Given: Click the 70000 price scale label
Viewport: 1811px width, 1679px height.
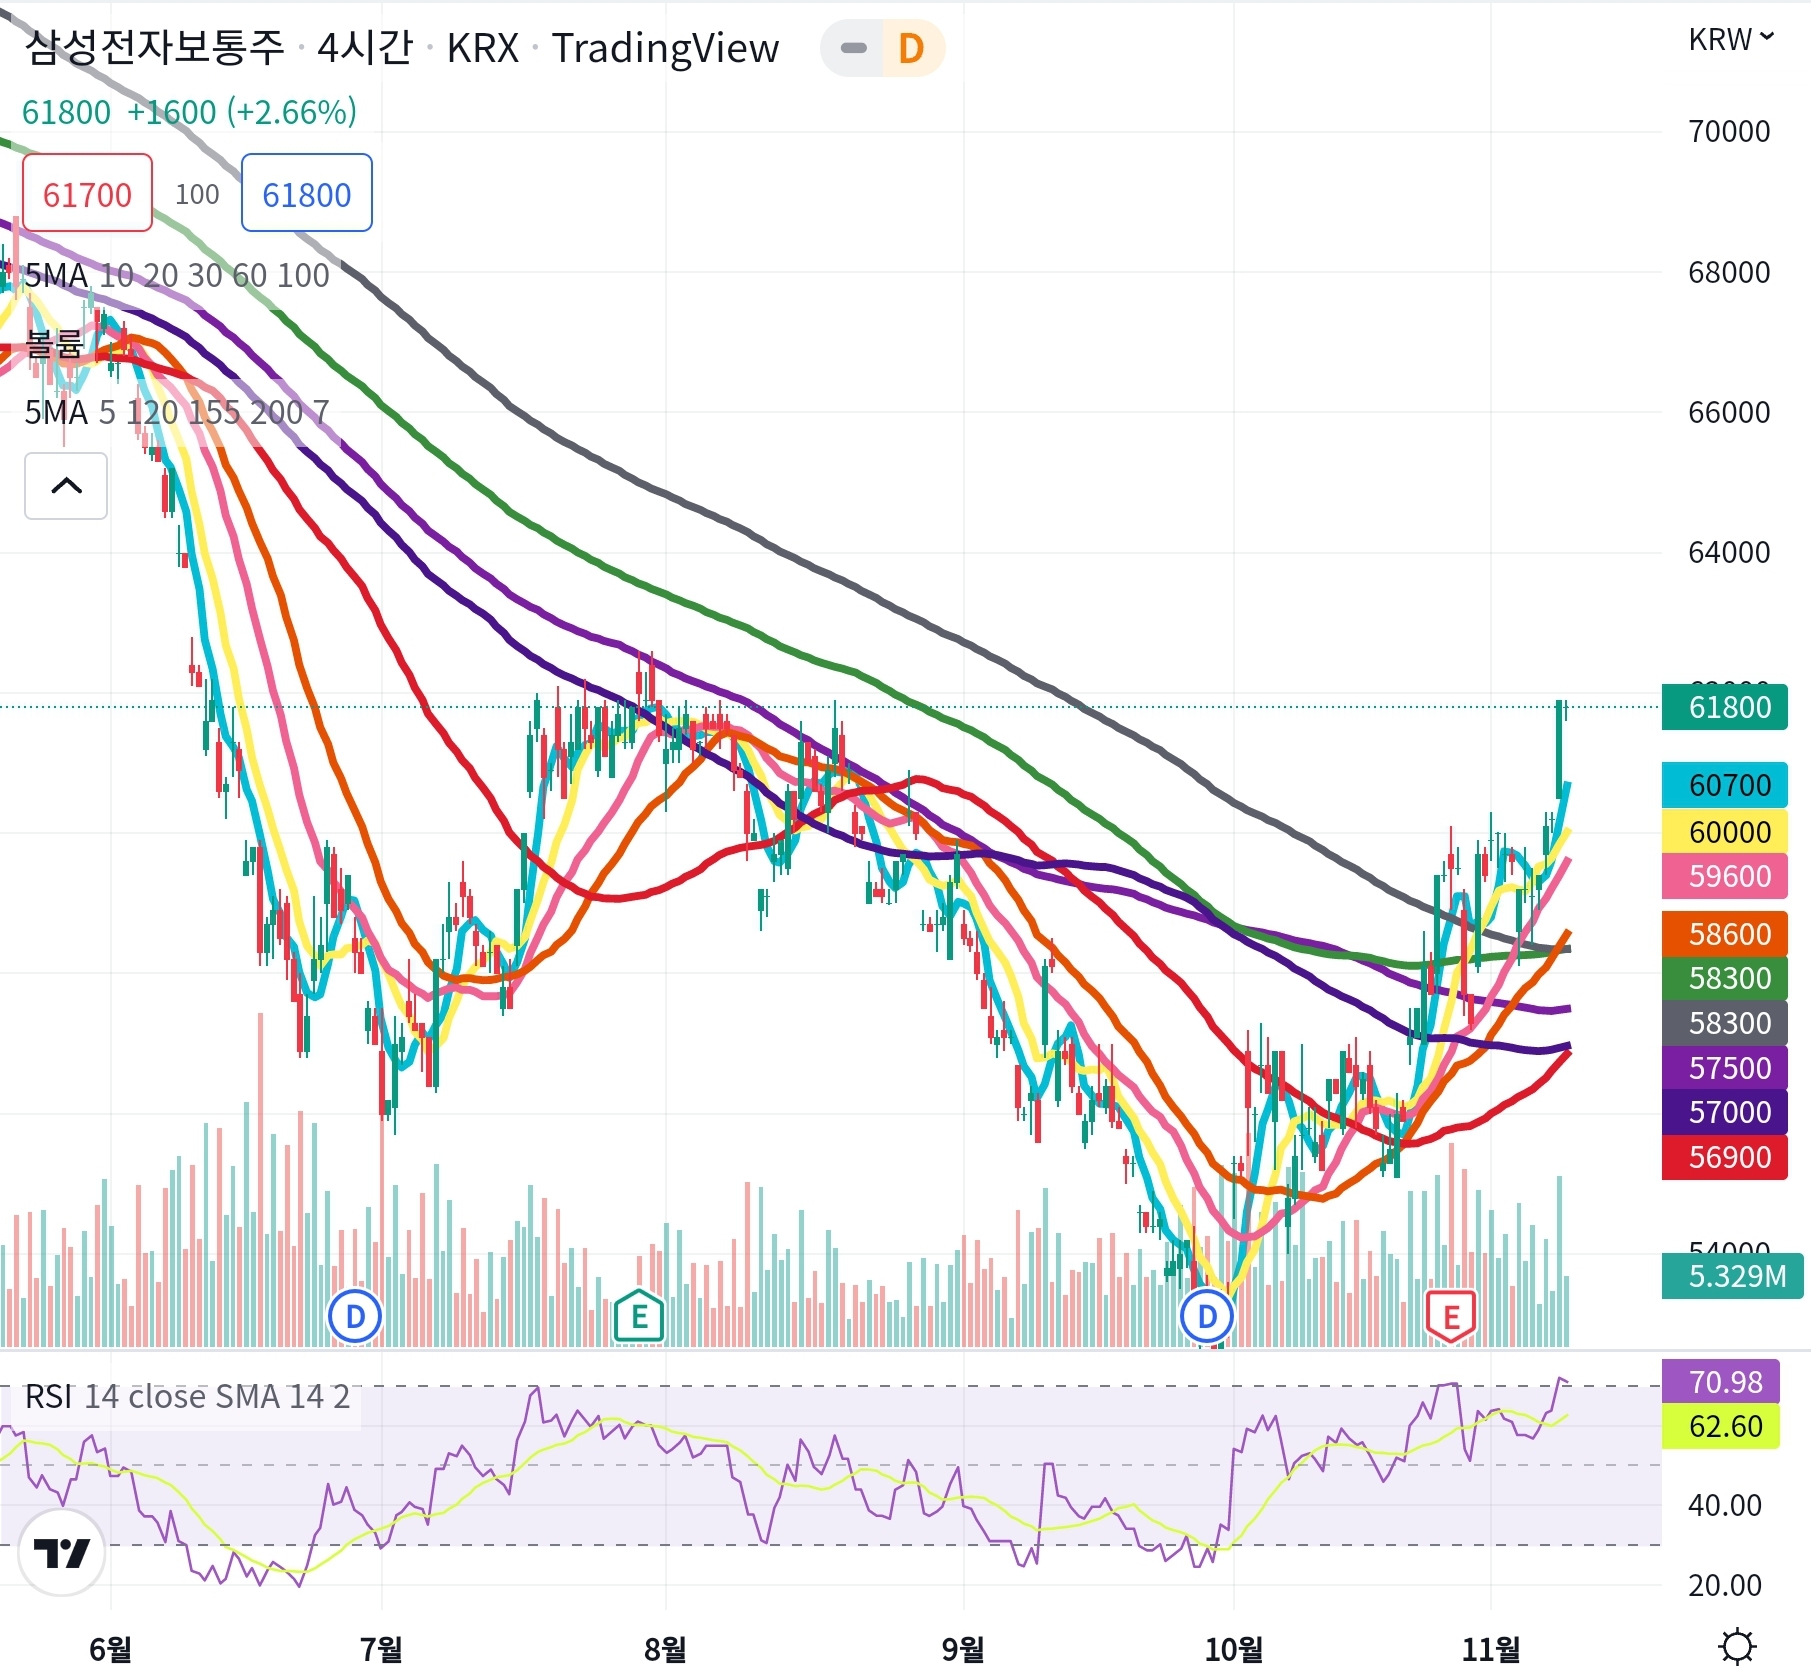Looking at the screenshot, I should pos(1729,131).
